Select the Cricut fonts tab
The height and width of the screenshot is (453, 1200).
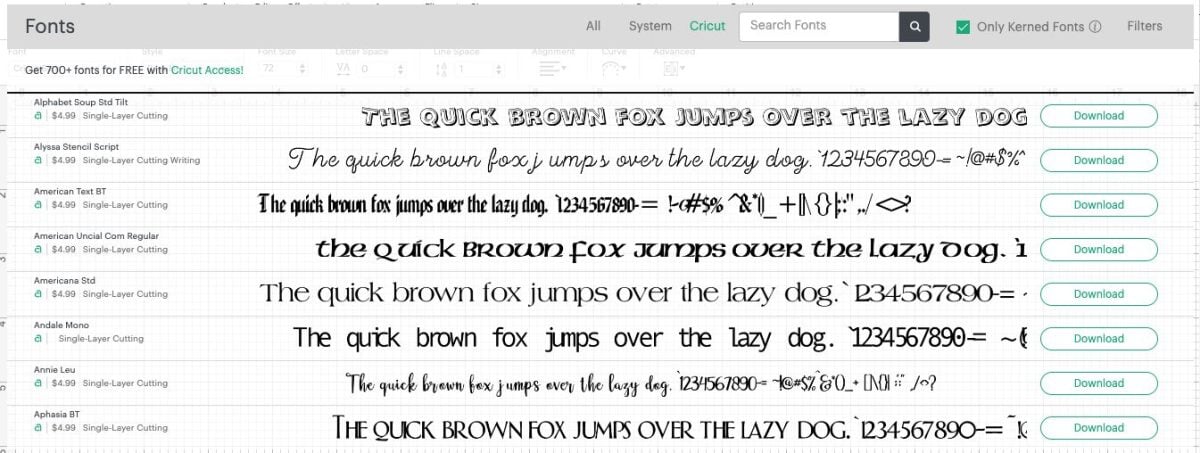tap(707, 26)
